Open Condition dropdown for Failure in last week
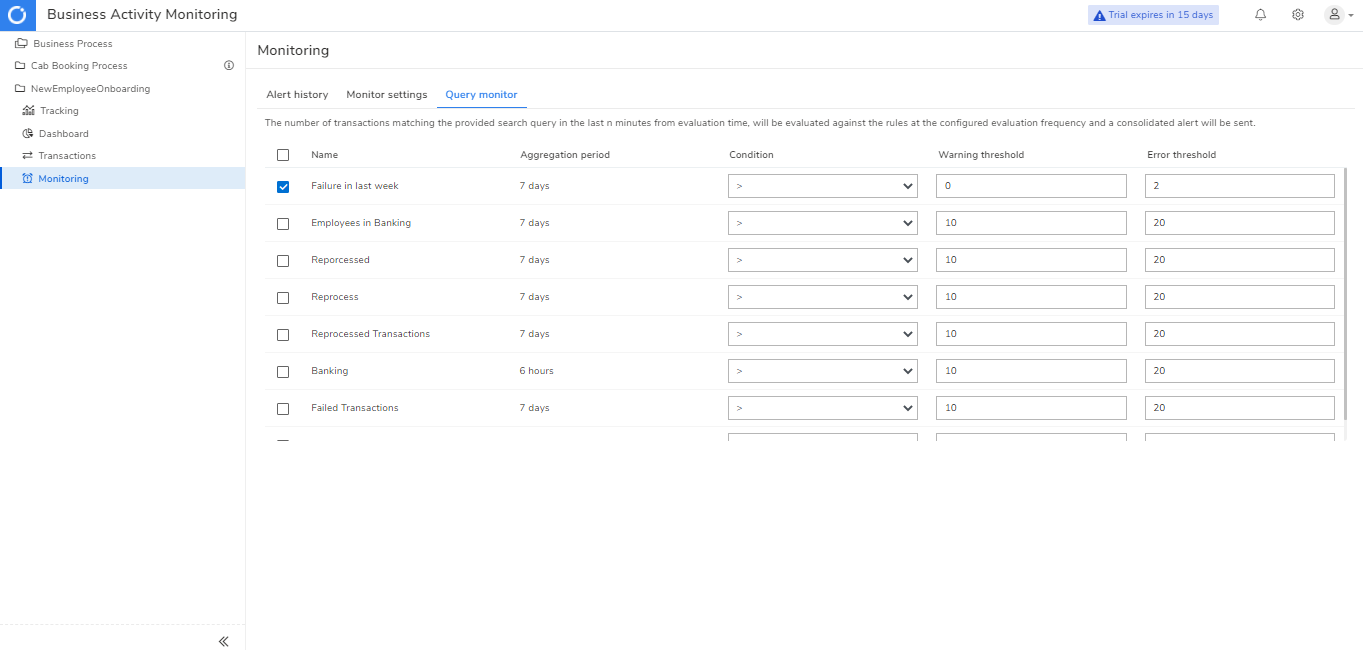The height and width of the screenshot is (650, 1363). [x=822, y=186]
